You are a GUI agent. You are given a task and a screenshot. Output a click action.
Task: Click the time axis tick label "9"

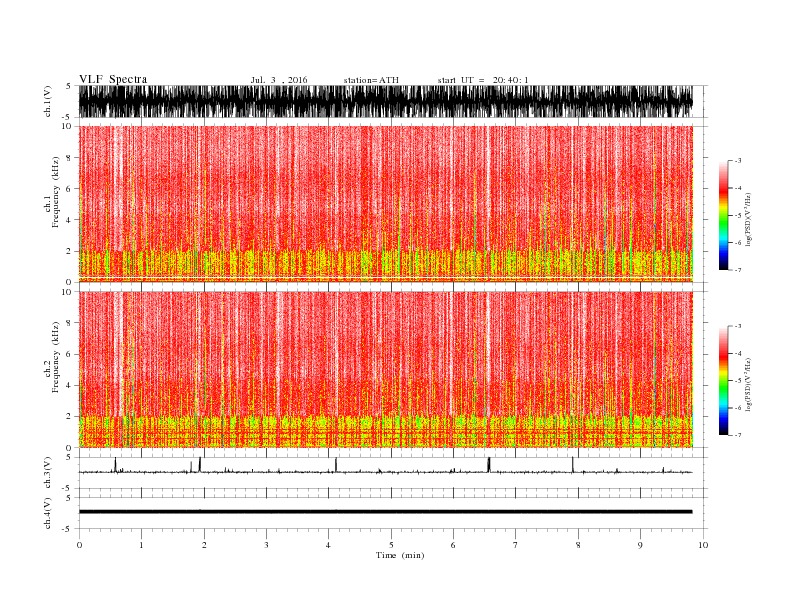[x=640, y=545]
